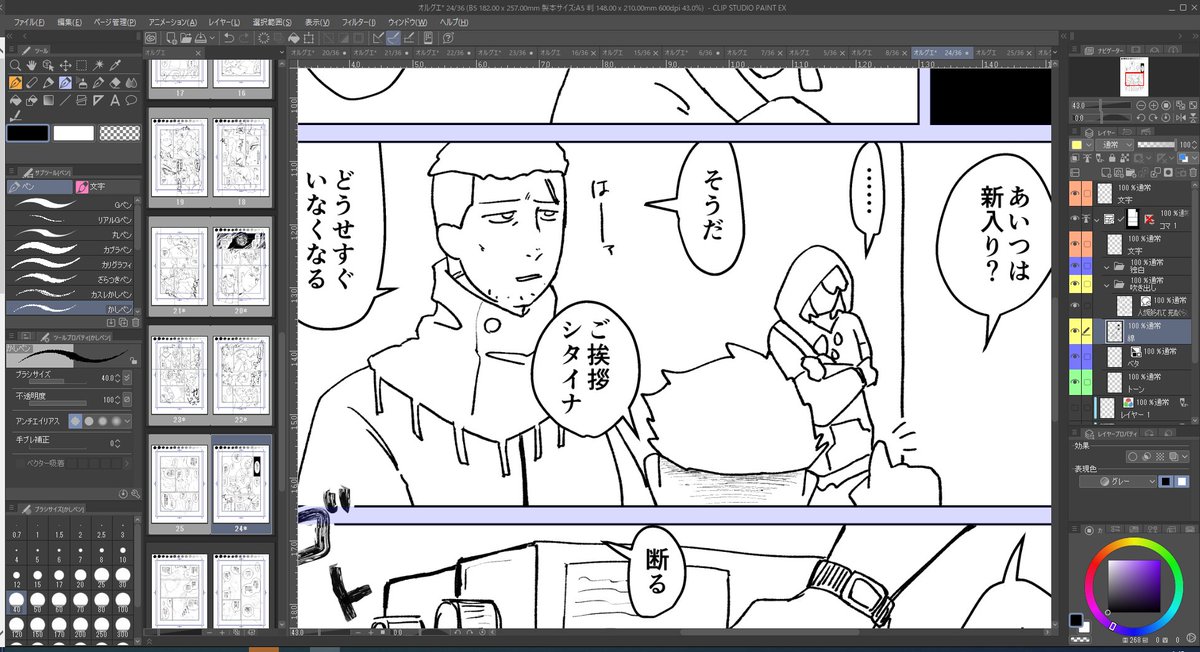This screenshot has height=652, width=1200.
Task: Choose brush size 50 preset
Action: click(37, 600)
